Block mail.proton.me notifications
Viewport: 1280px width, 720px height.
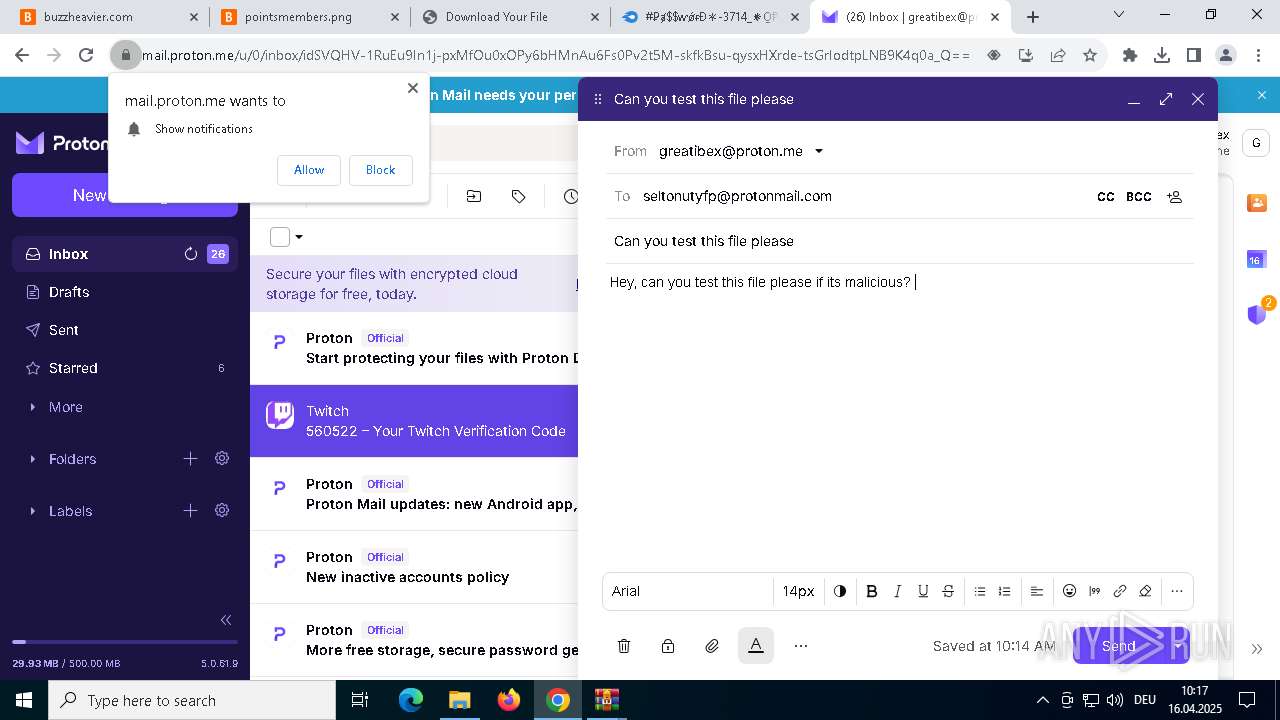(x=380, y=170)
